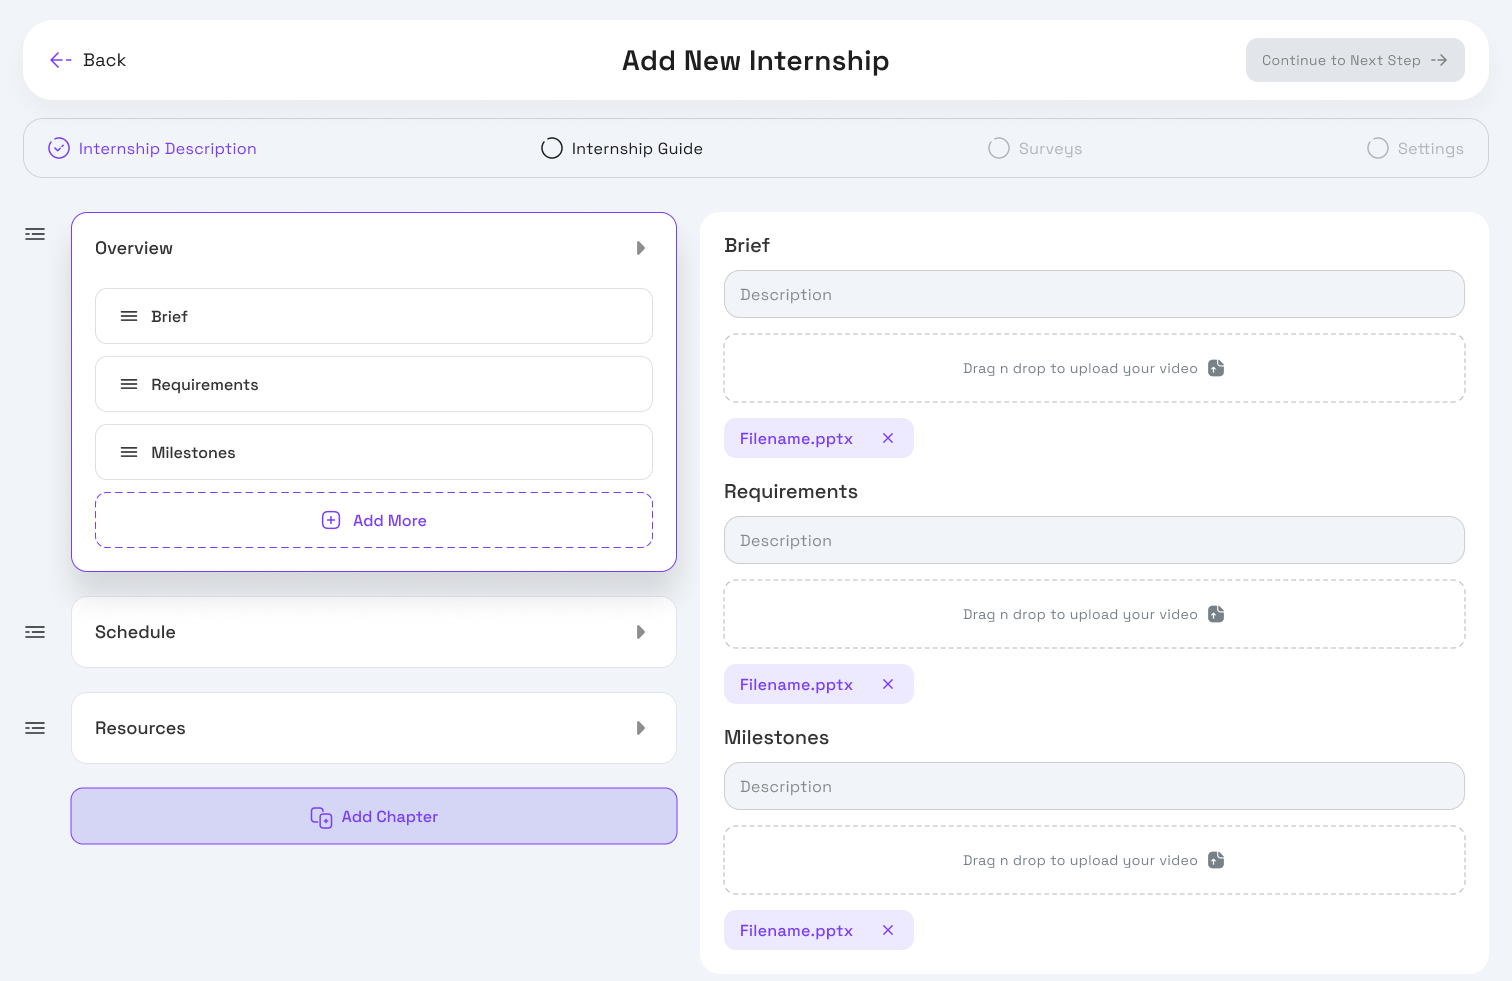Click the Add Chapter button
This screenshot has height=981, width=1512.
[x=374, y=816]
